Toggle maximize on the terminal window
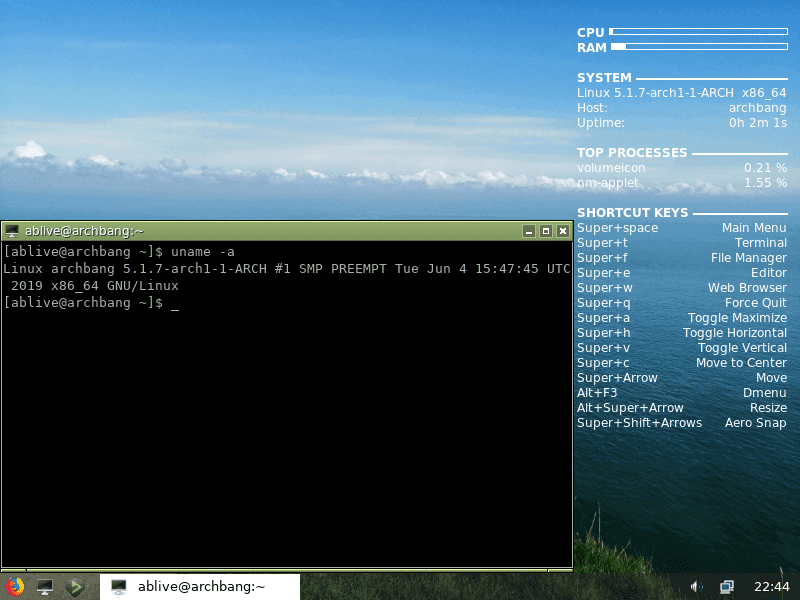Image resolution: width=800 pixels, height=600 pixels. [x=546, y=230]
